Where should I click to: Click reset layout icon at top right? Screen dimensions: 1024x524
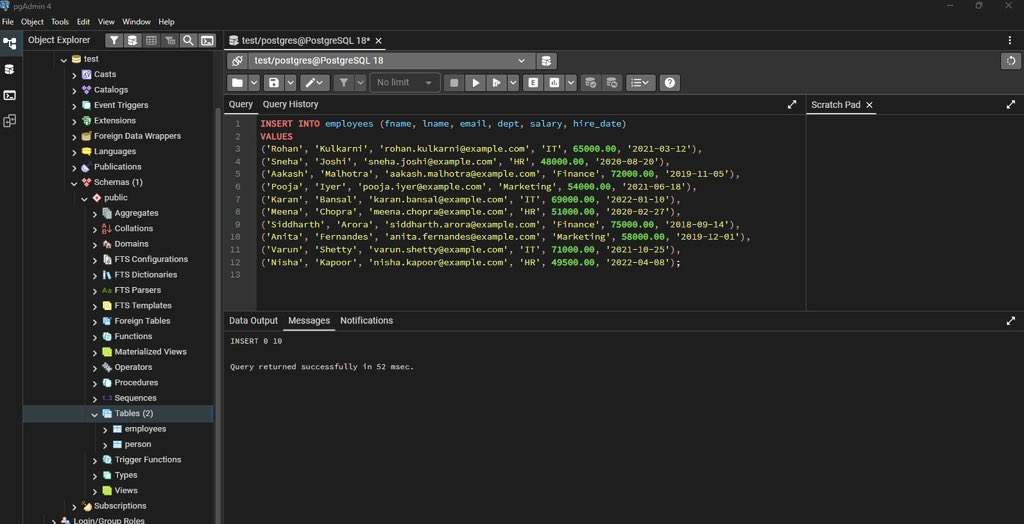pos(1011,61)
